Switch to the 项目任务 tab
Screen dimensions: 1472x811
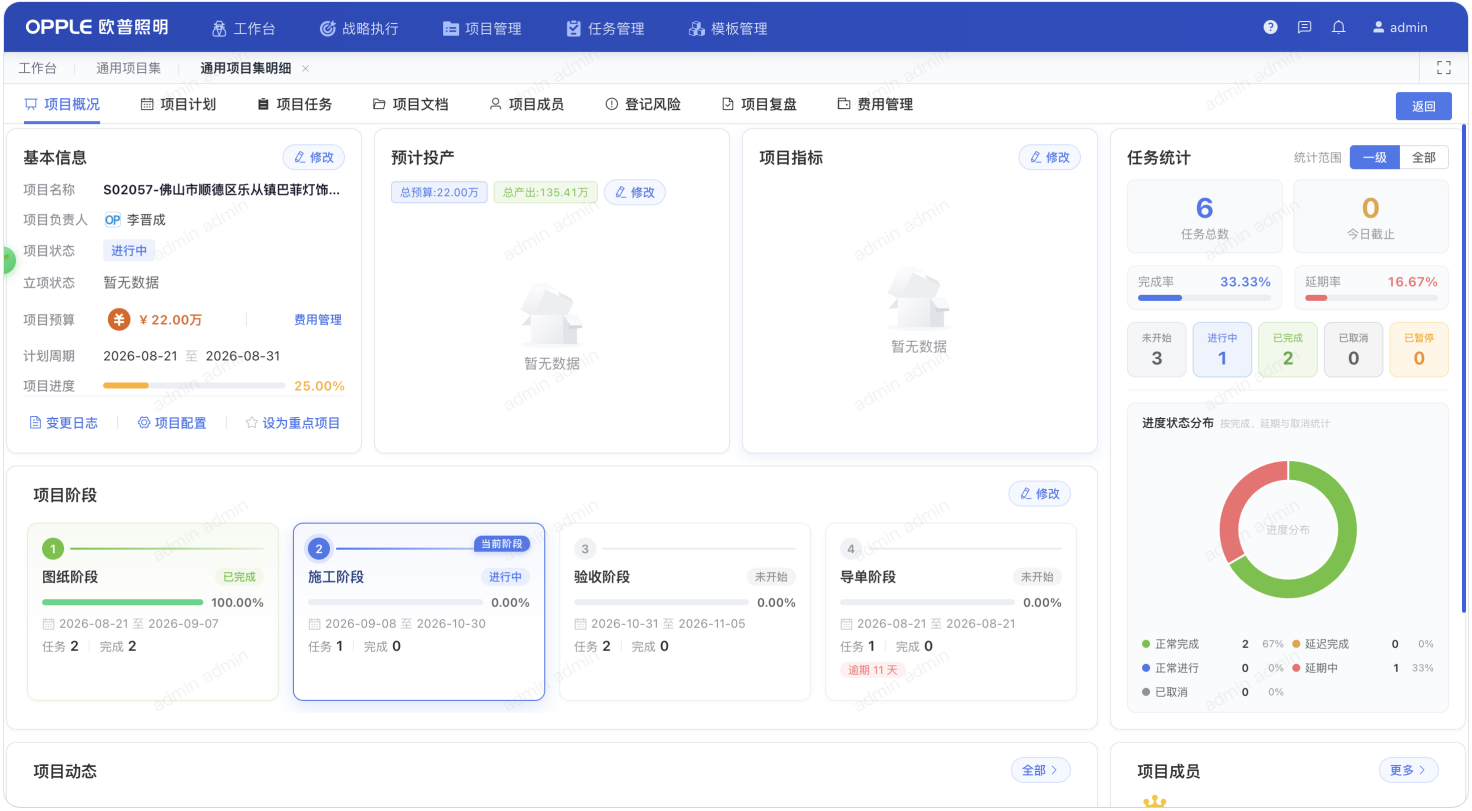(294, 104)
